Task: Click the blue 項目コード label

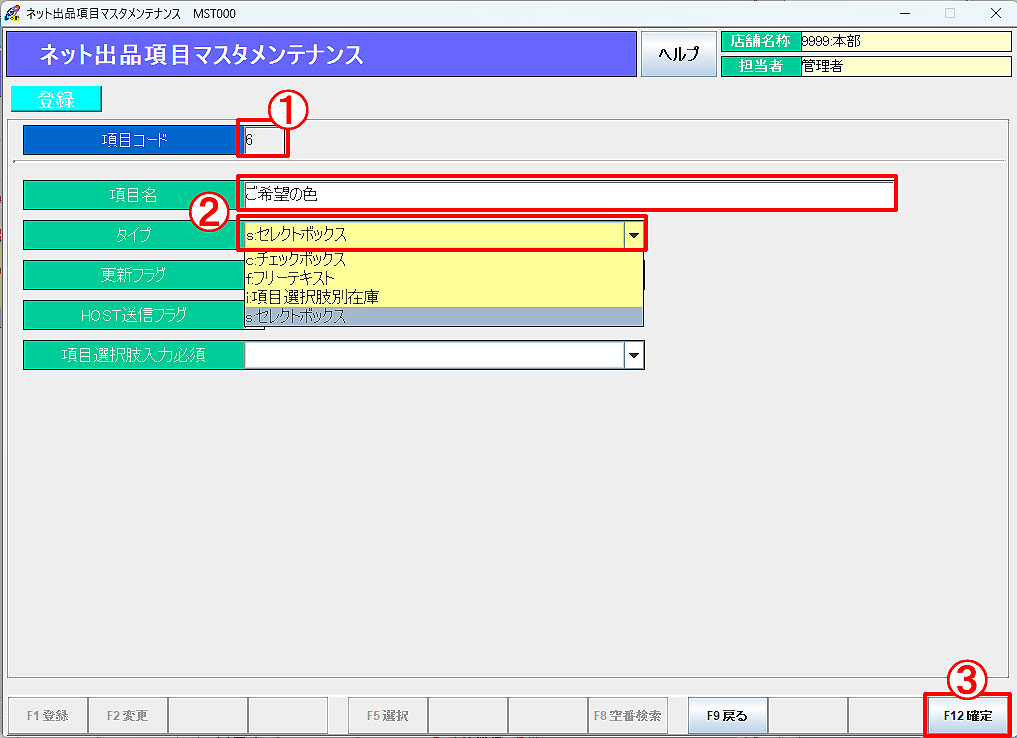Action: (134, 140)
